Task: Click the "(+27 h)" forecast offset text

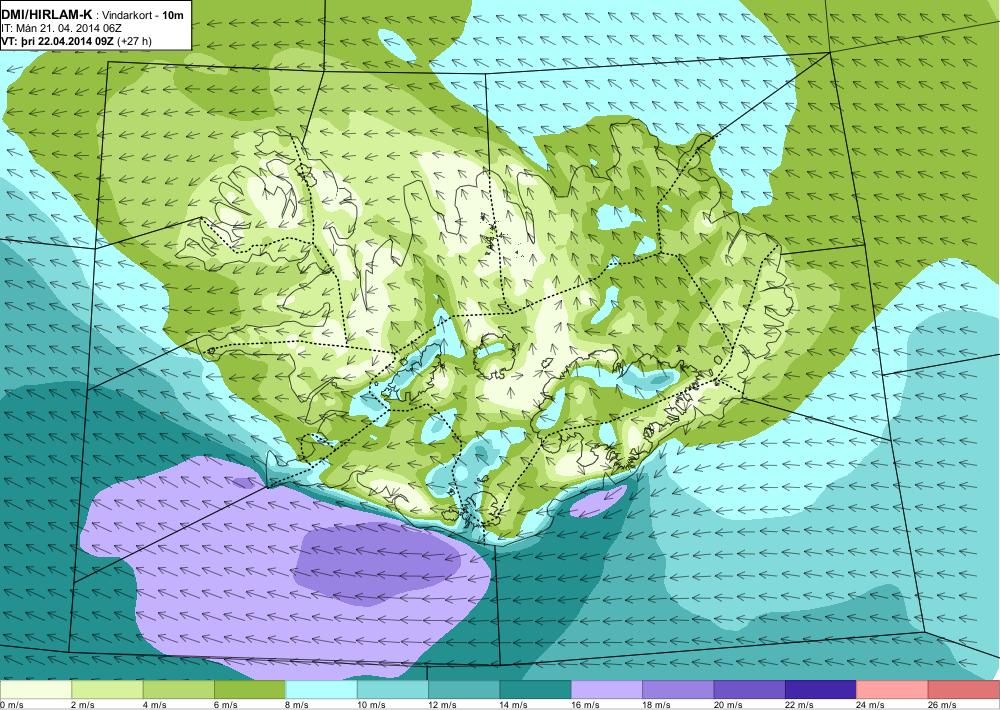Action: [134, 41]
